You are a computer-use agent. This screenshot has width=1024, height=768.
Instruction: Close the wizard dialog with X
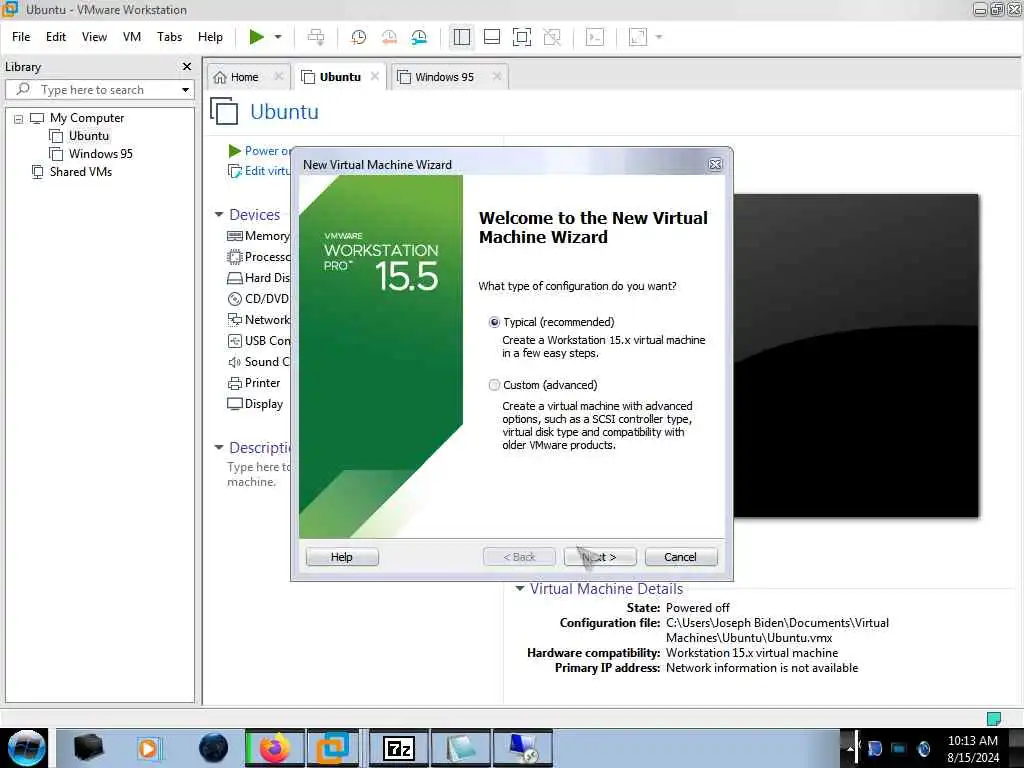point(715,165)
